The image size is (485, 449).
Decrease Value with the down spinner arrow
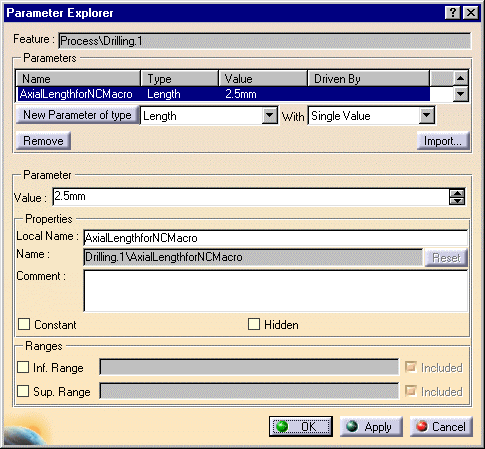[x=457, y=201]
